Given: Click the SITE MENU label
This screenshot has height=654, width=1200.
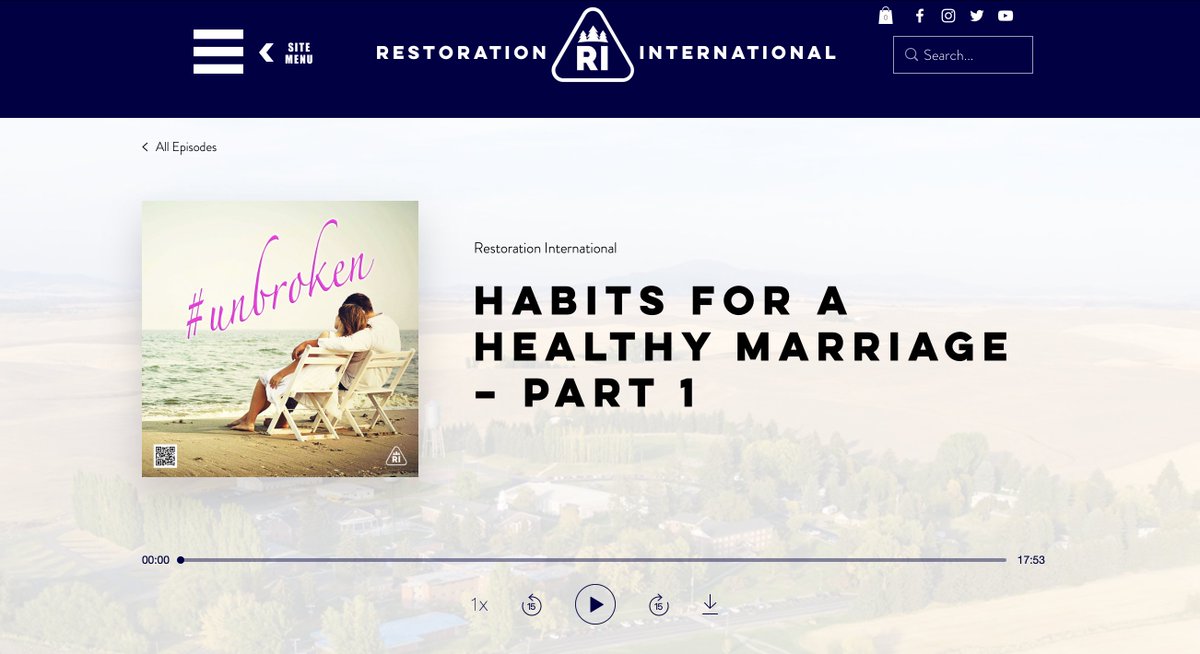Looking at the screenshot, I should pyautogui.click(x=298, y=53).
